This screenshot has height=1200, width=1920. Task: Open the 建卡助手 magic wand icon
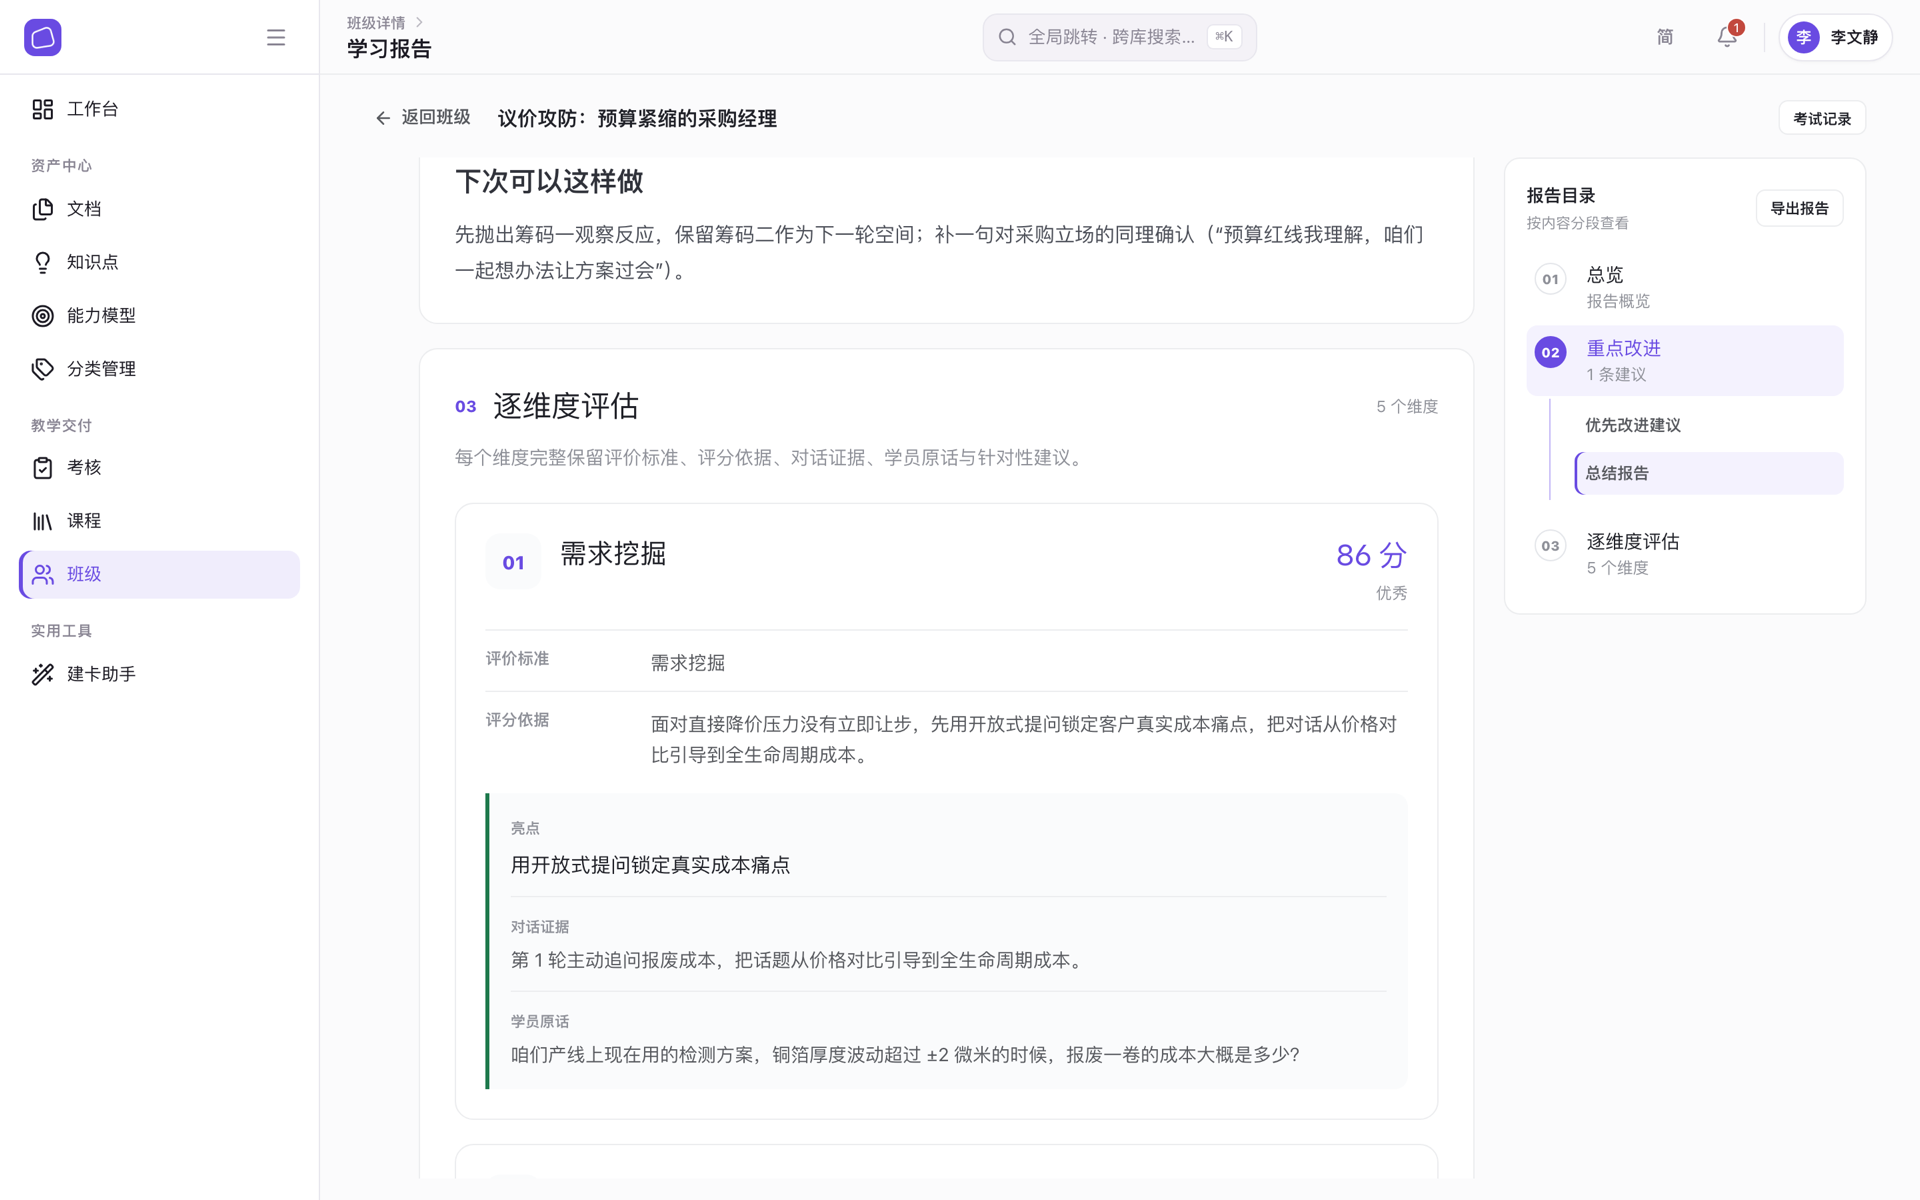pyautogui.click(x=43, y=674)
